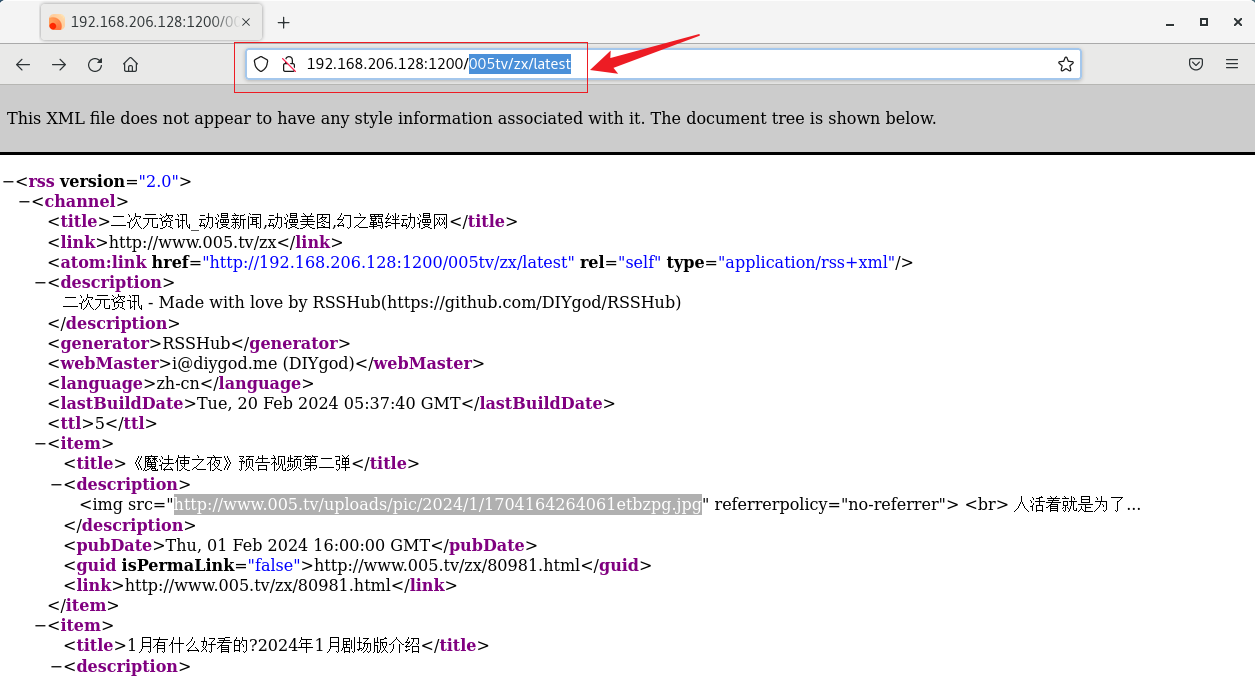Collapse the channel element
Image resolution: width=1255 pixels, height=676 pixels.
coord(24,201)
